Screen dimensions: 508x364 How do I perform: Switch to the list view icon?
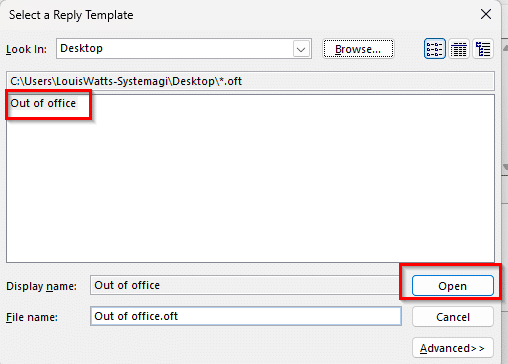pyautogui.click(x=435, y=49)
